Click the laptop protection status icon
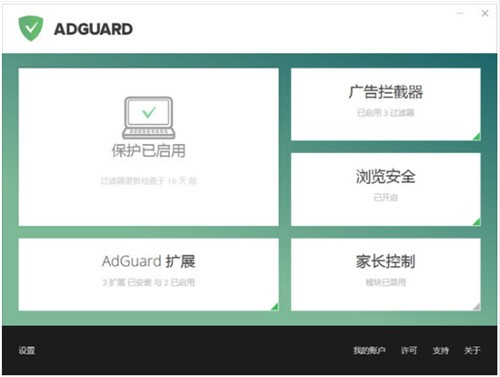Viewport: 500px width, 377px height. pos(149,118)
